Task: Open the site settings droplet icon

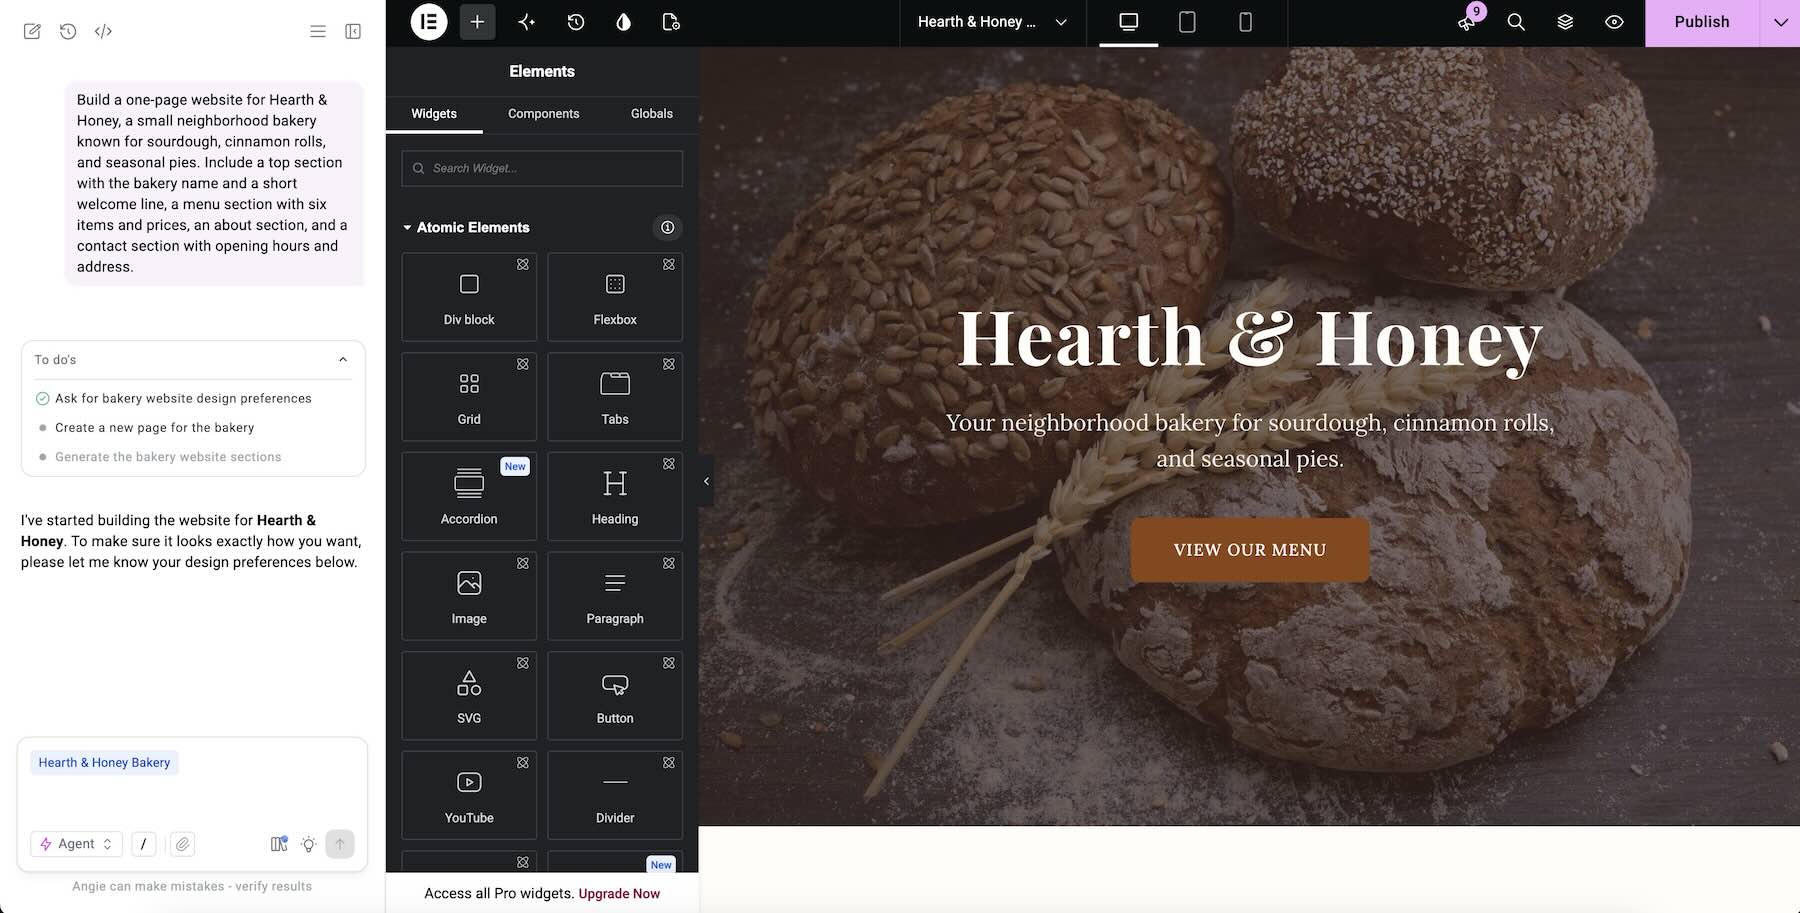Action: click(x=624, y=22)
